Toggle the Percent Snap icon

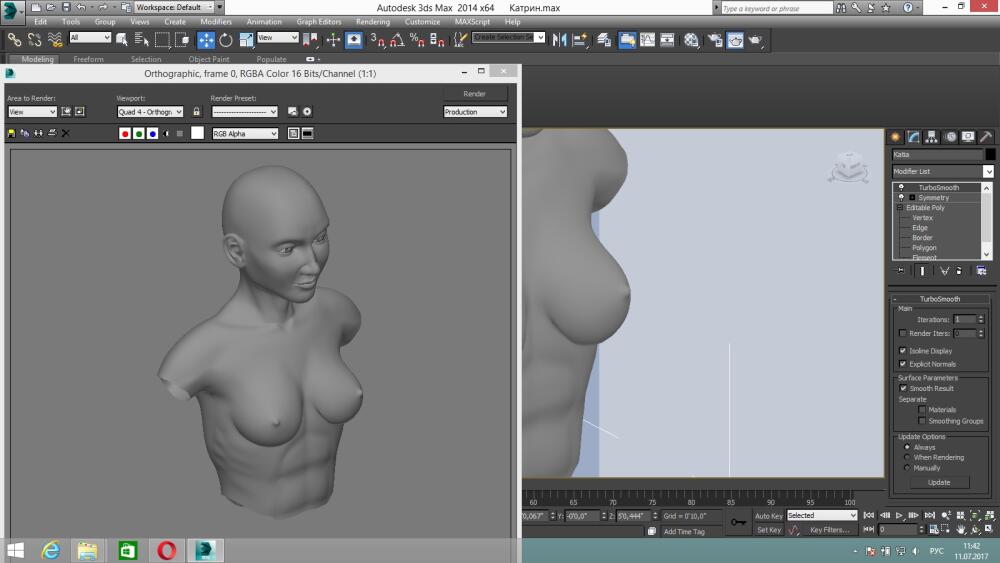(417, 40)
